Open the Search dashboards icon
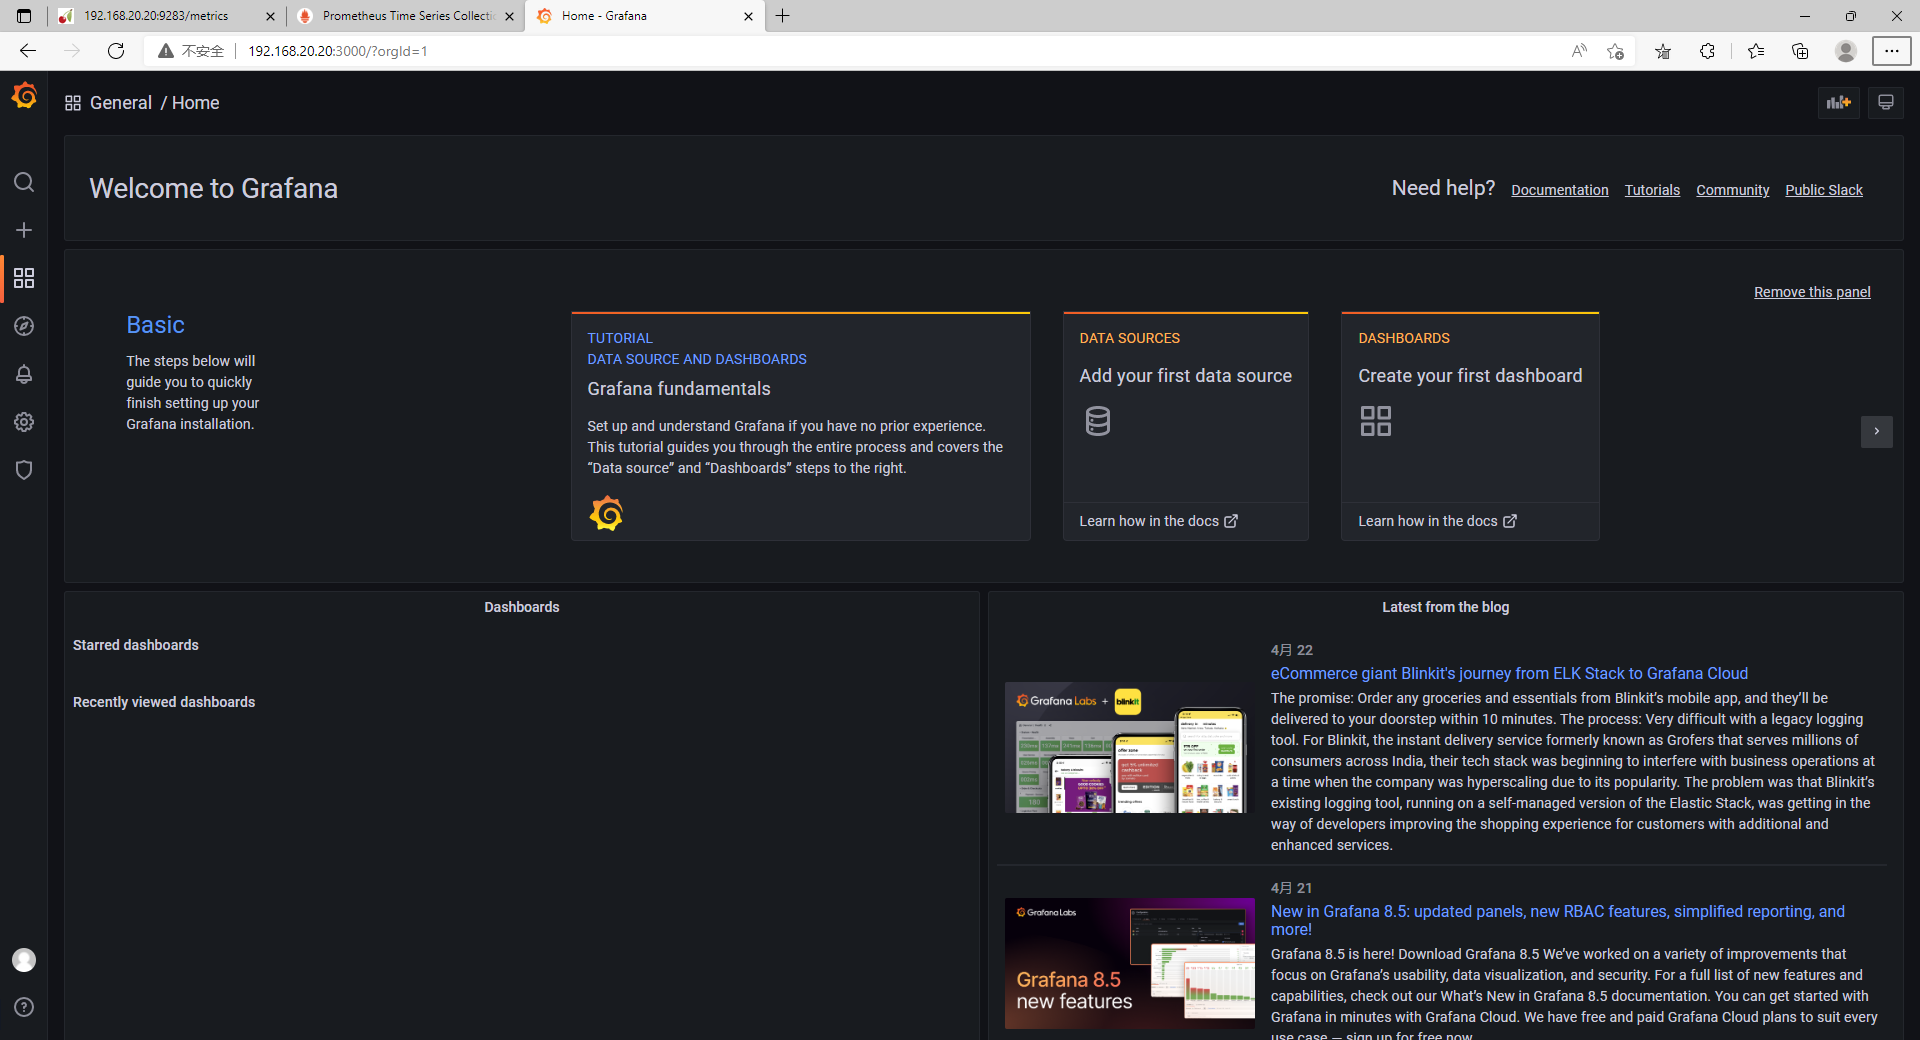This screenshot has height=1040, width=1920. click(24, 182)
